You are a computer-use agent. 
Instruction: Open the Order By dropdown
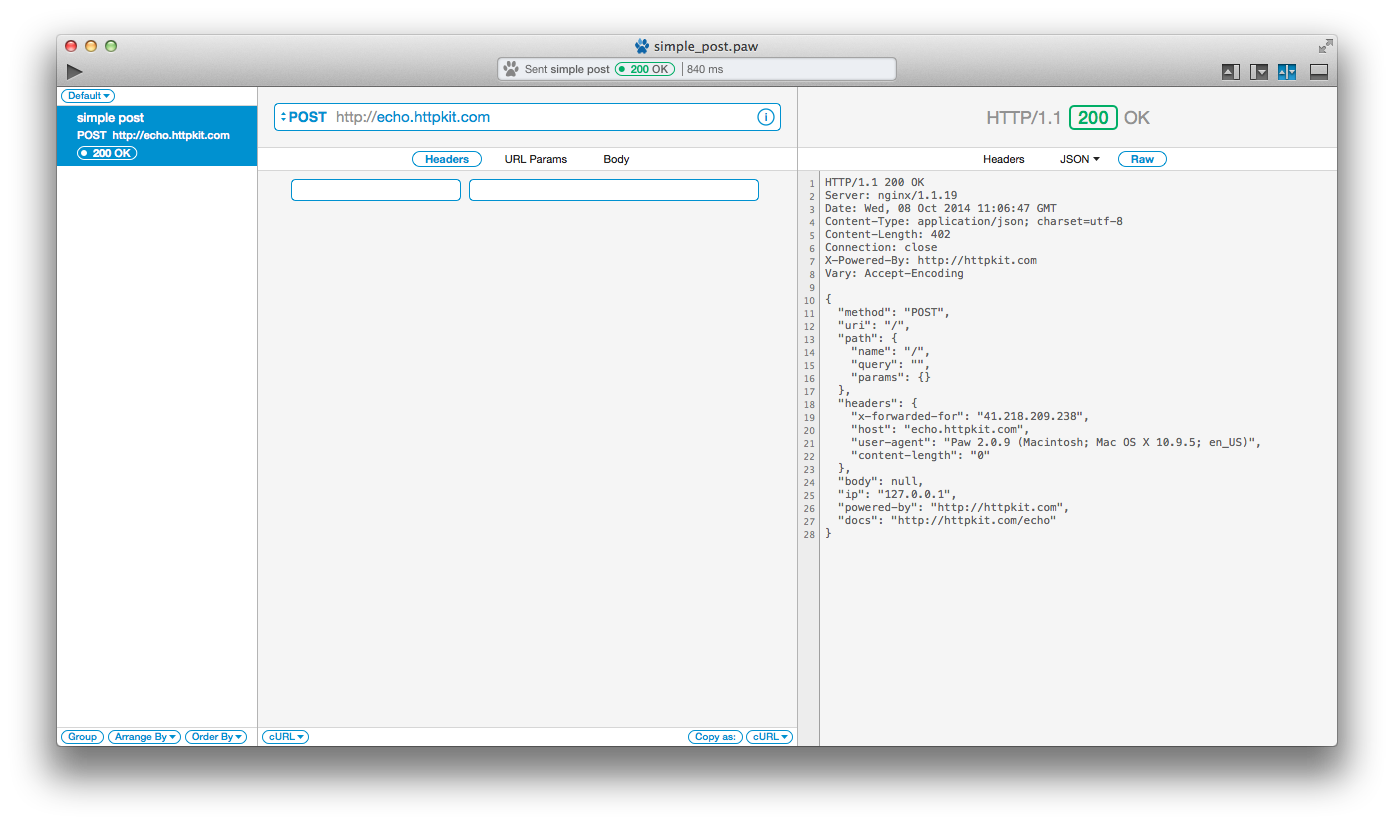(x=217, y=737)
